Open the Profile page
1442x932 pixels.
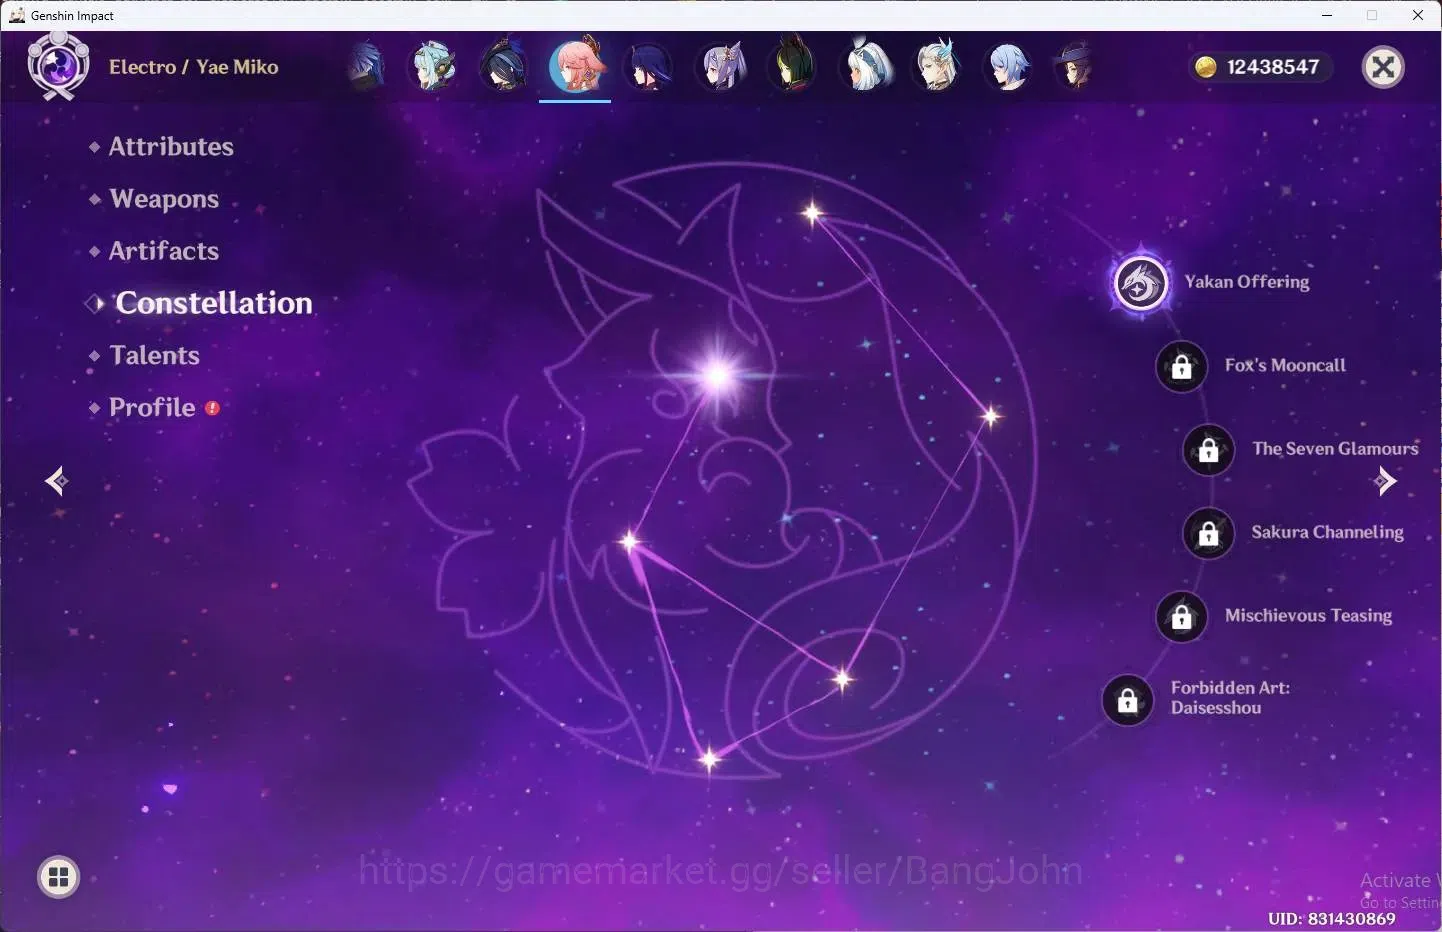[x=152, y=407]
